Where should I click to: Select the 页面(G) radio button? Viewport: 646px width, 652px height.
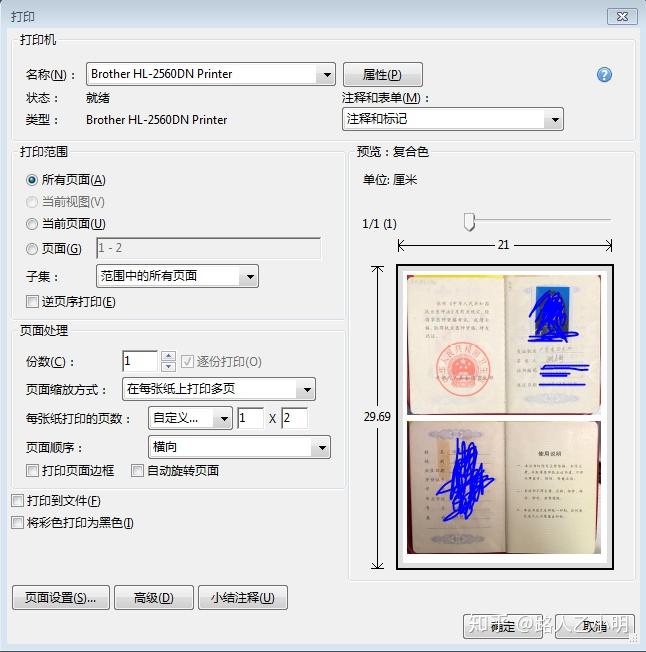(32, 249)
